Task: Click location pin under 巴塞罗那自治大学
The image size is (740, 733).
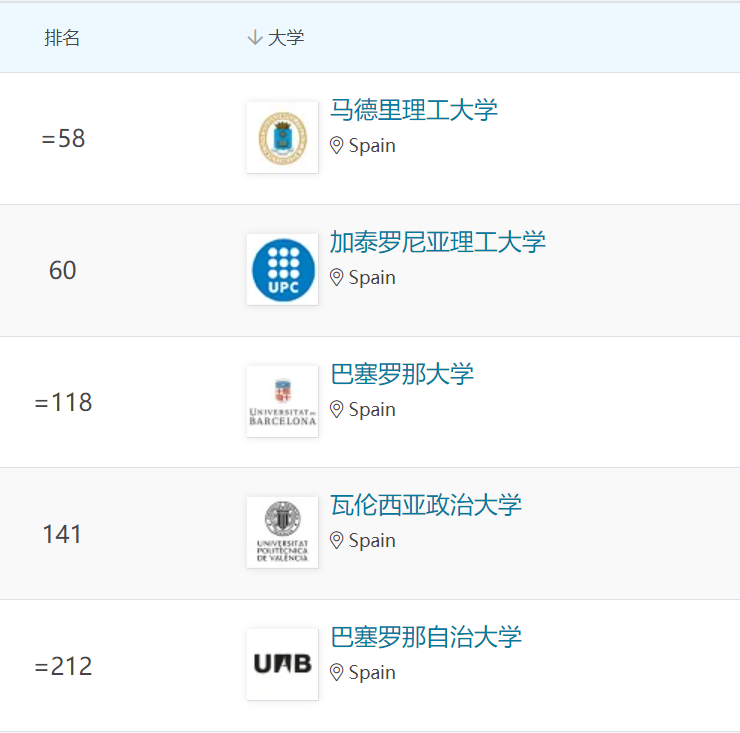Action: [337, 673]
